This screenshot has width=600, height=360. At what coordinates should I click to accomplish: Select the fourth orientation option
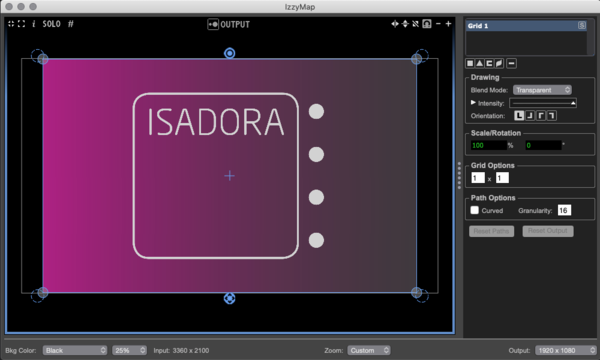tap(551, 116)
